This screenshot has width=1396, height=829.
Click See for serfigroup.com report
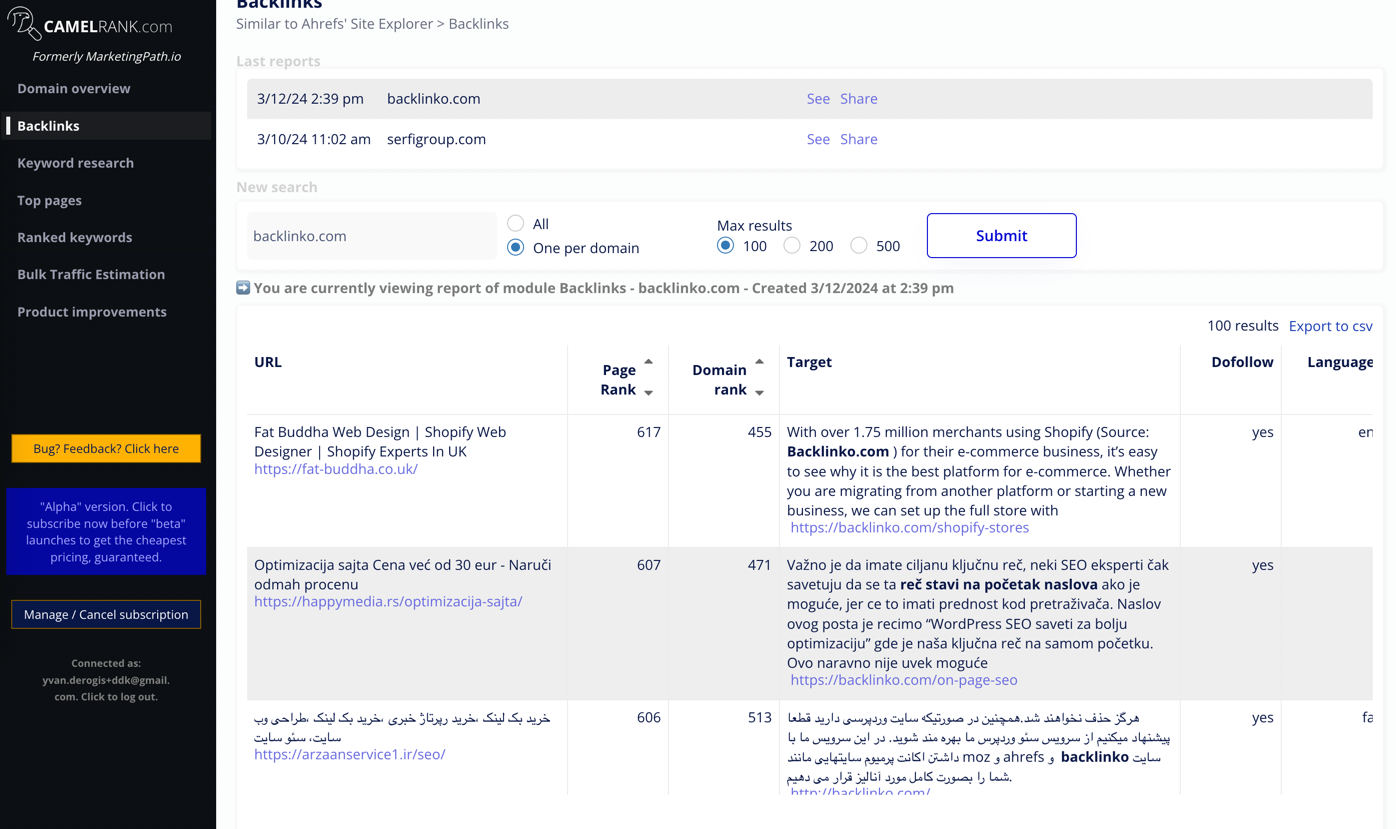pos(818,139)
